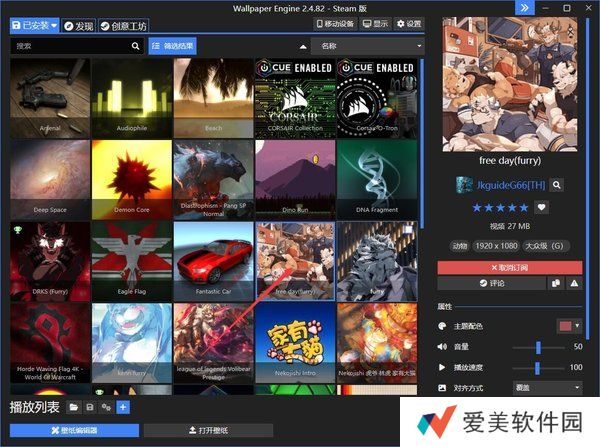
Task: Click the wallpaper preview image in side panel
Action: [x=510, y=84]
